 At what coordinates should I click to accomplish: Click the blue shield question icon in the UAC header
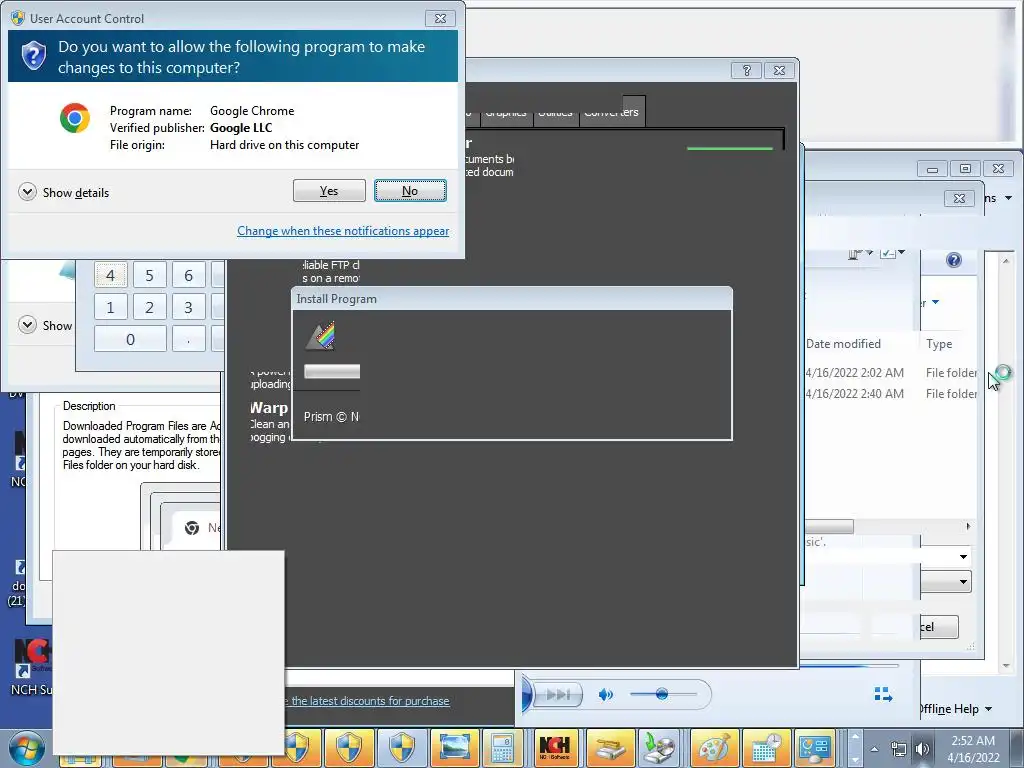tap(34, 56)
